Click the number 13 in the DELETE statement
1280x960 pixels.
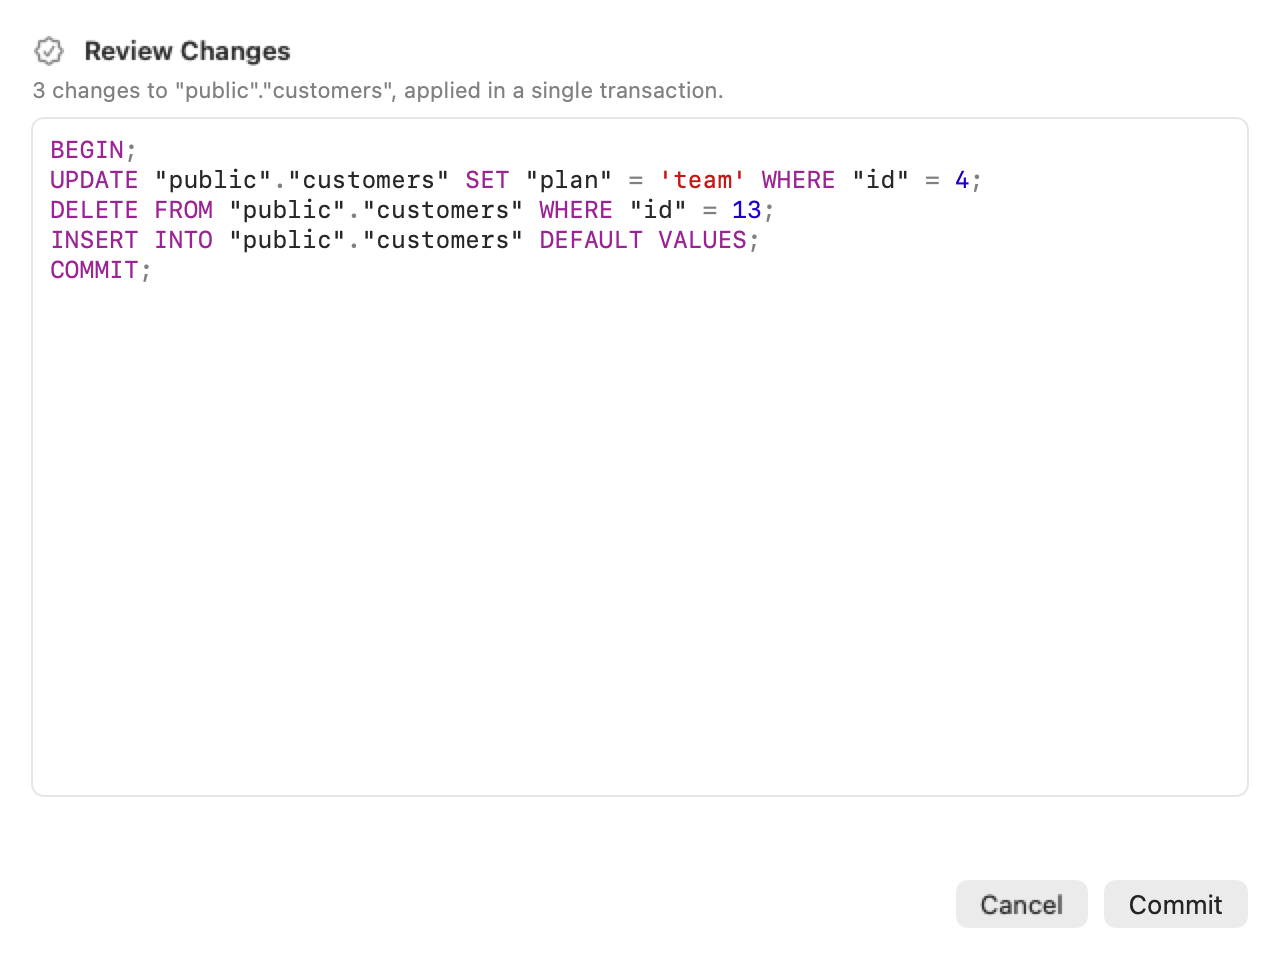[746, 210]
